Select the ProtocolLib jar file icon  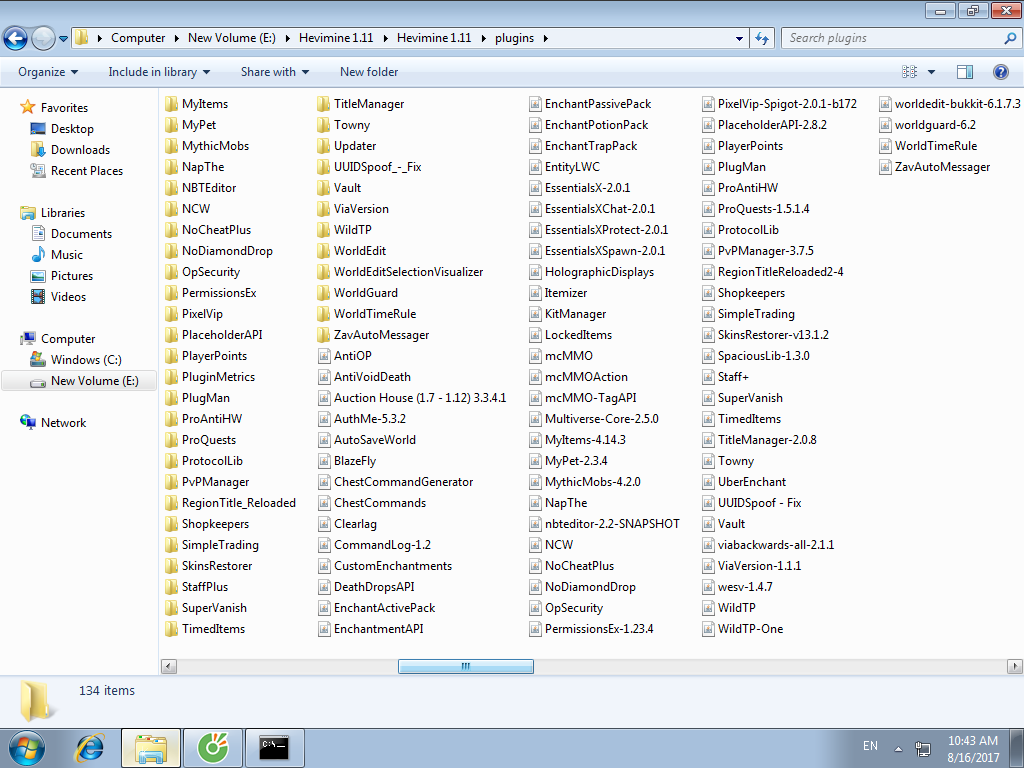708,230
